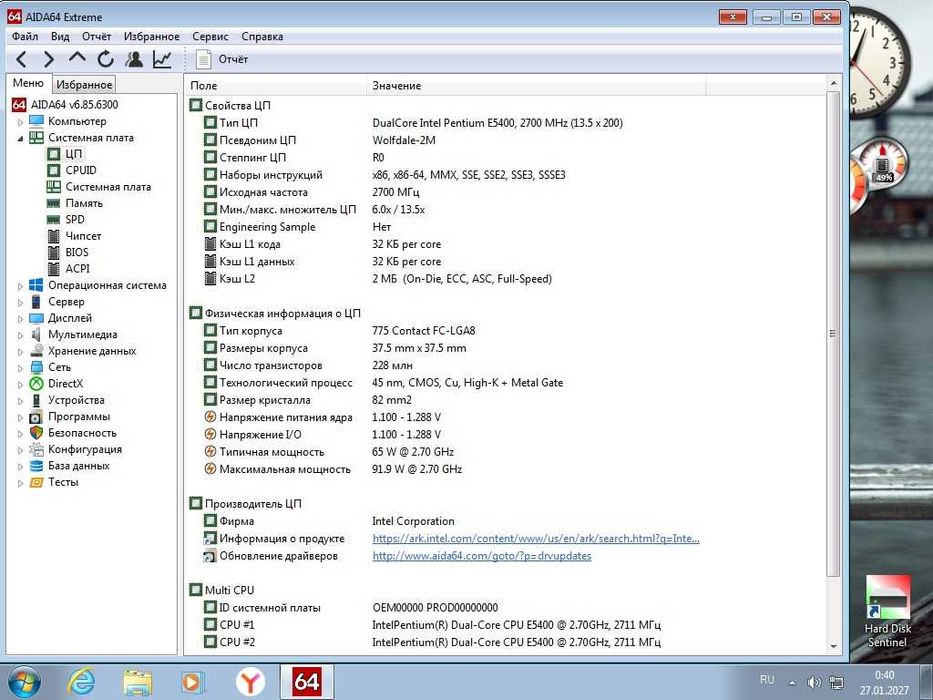Screen dimensions: 933x700
Task: Expand the Компьютер tree node
Action: [20, 122]
